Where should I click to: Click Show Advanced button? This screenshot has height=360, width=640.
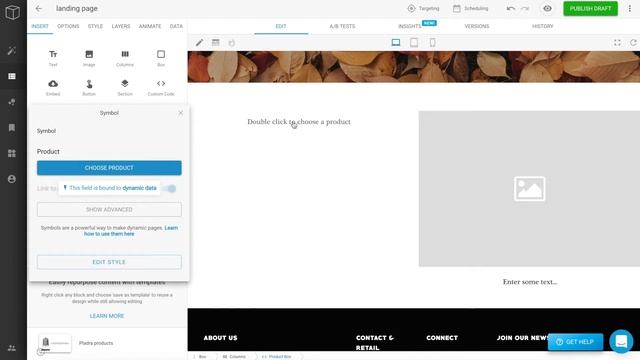click(109, 209)
